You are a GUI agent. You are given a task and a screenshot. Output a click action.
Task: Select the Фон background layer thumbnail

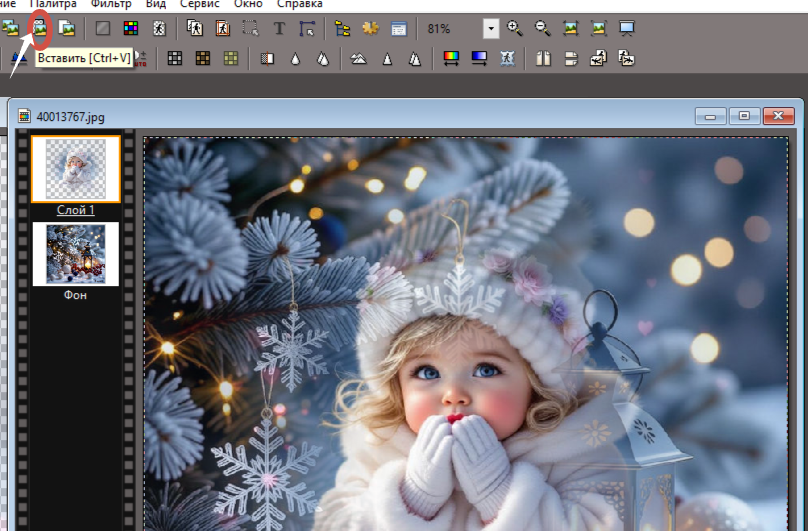point(76,253)
